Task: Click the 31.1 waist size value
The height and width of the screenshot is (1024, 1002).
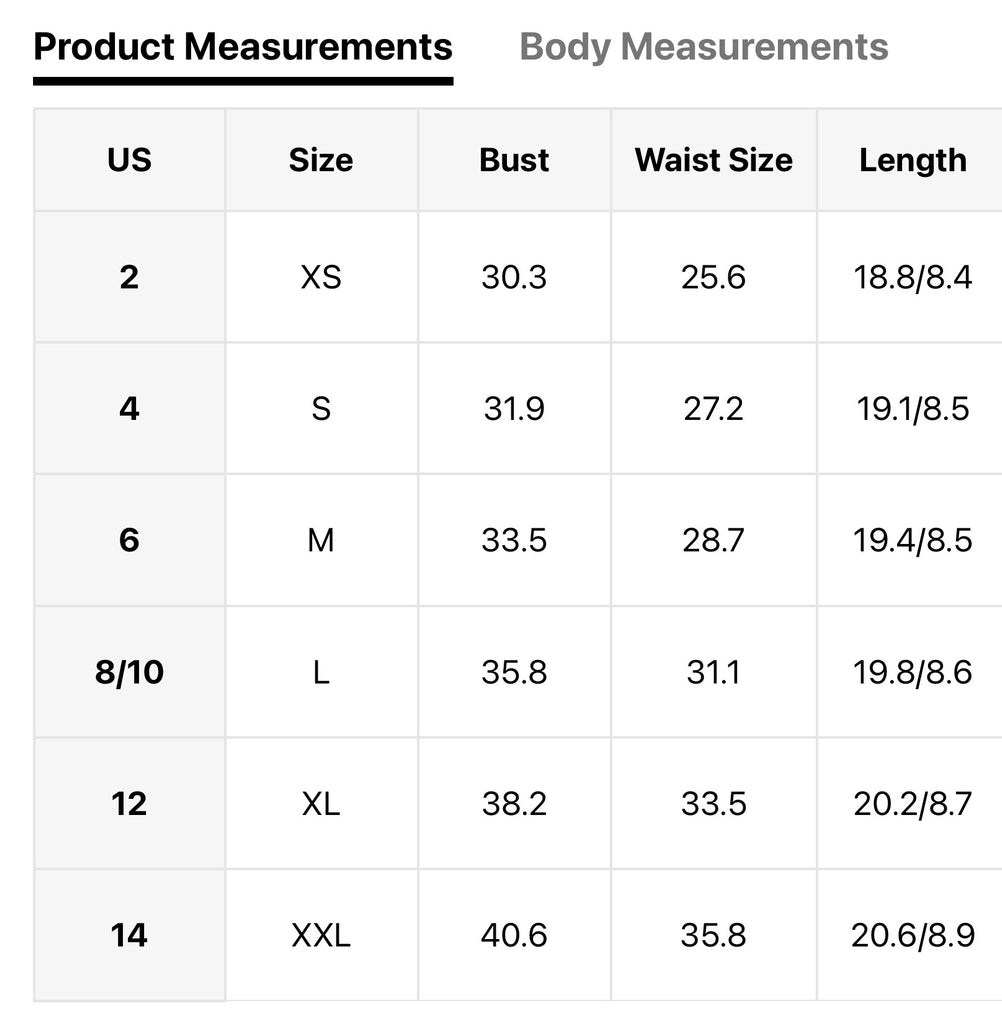Action: pos(713,672)
